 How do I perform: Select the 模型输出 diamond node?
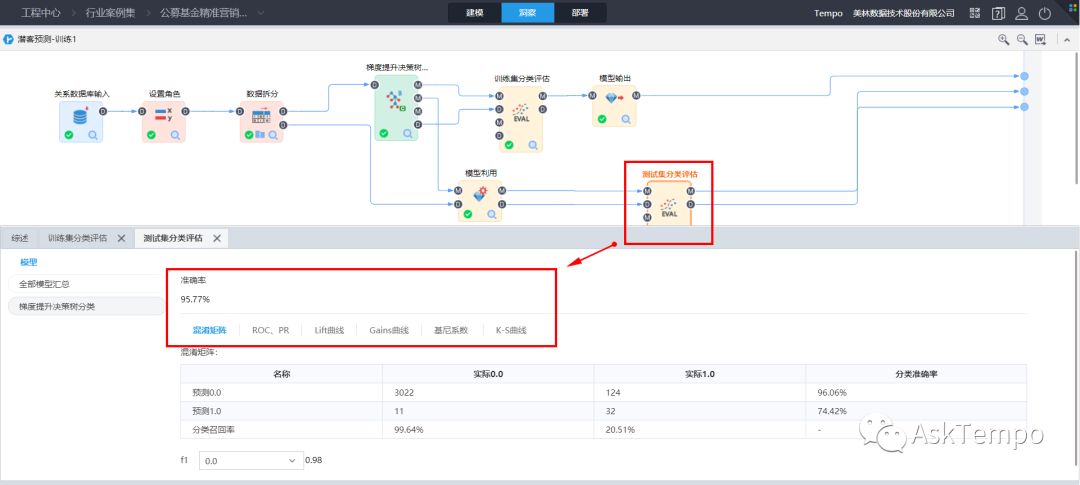(614, 99)
